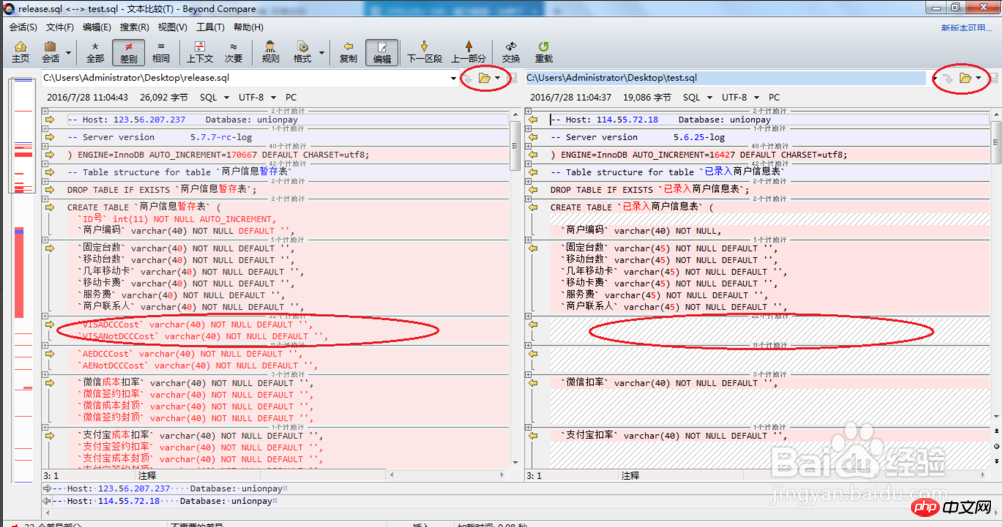Click the 会话 sessions toolbar icon
This screenshot has width=1002, height=527.
tap(50, 52)
